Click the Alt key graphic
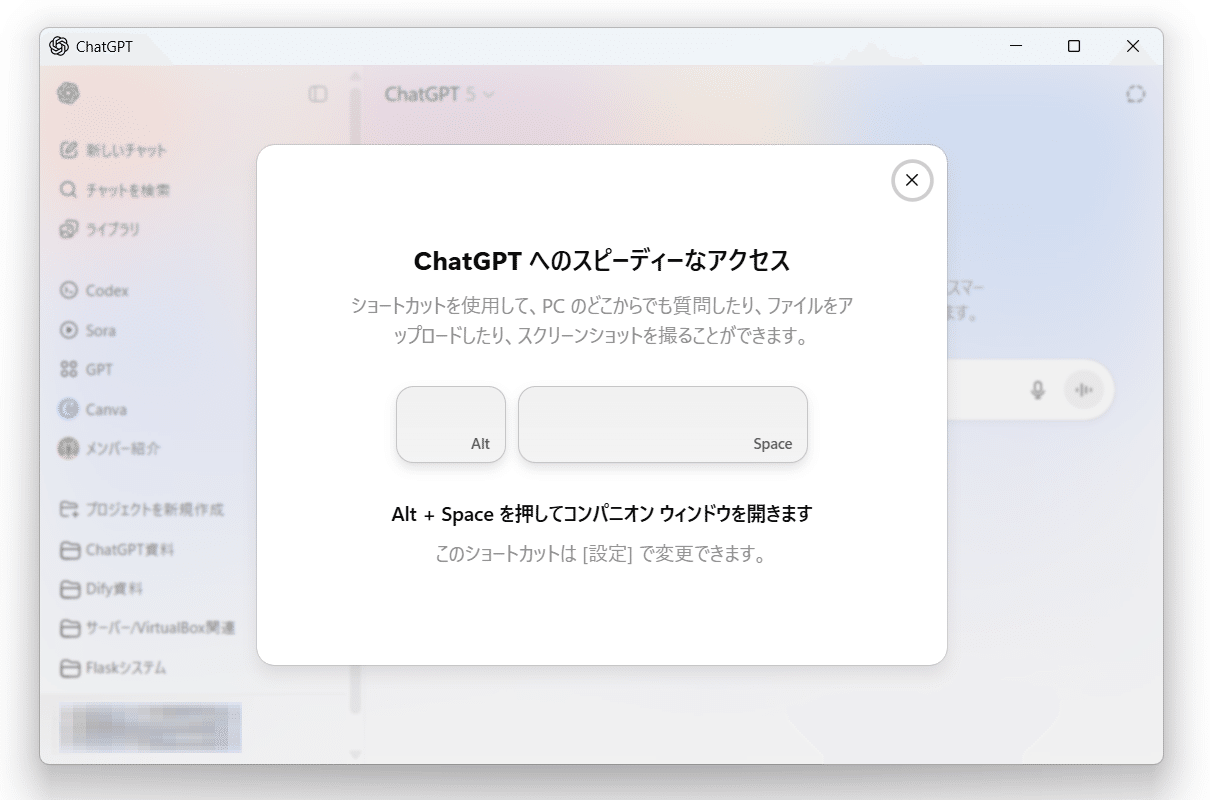This screenshot has width=1210, height=800. pos(451,424)
